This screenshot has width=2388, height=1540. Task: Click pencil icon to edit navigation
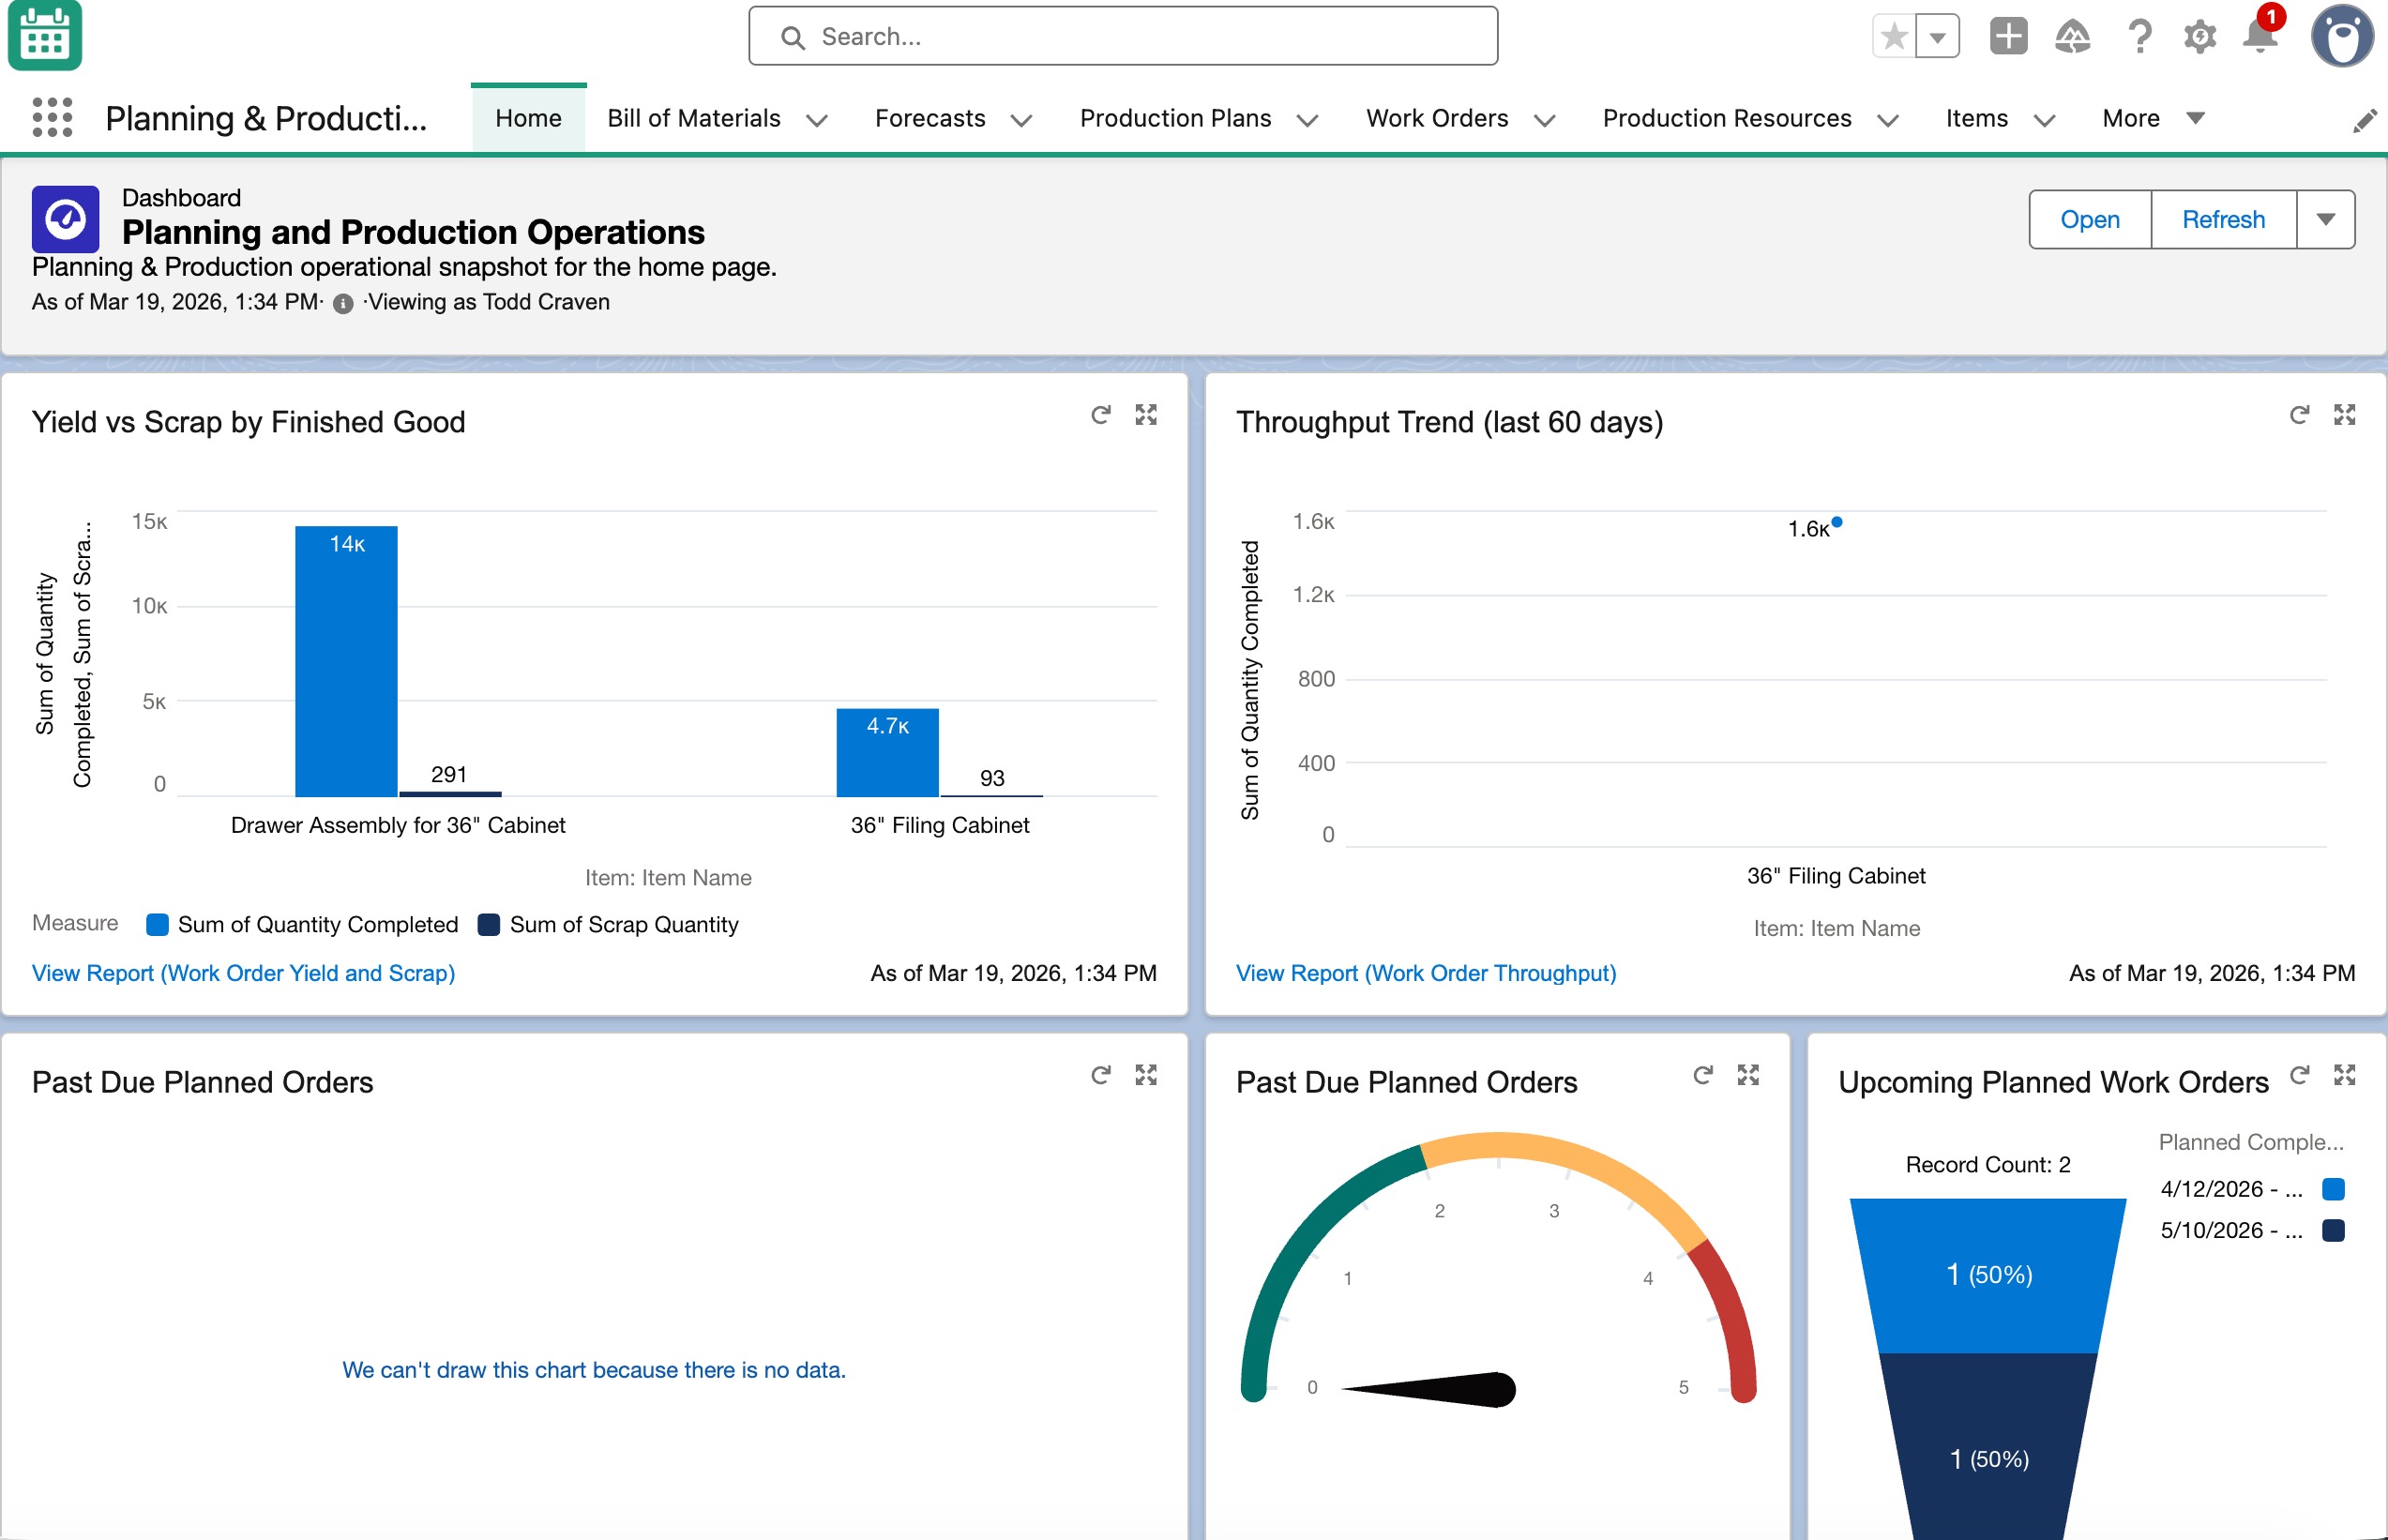(2364, 121)
